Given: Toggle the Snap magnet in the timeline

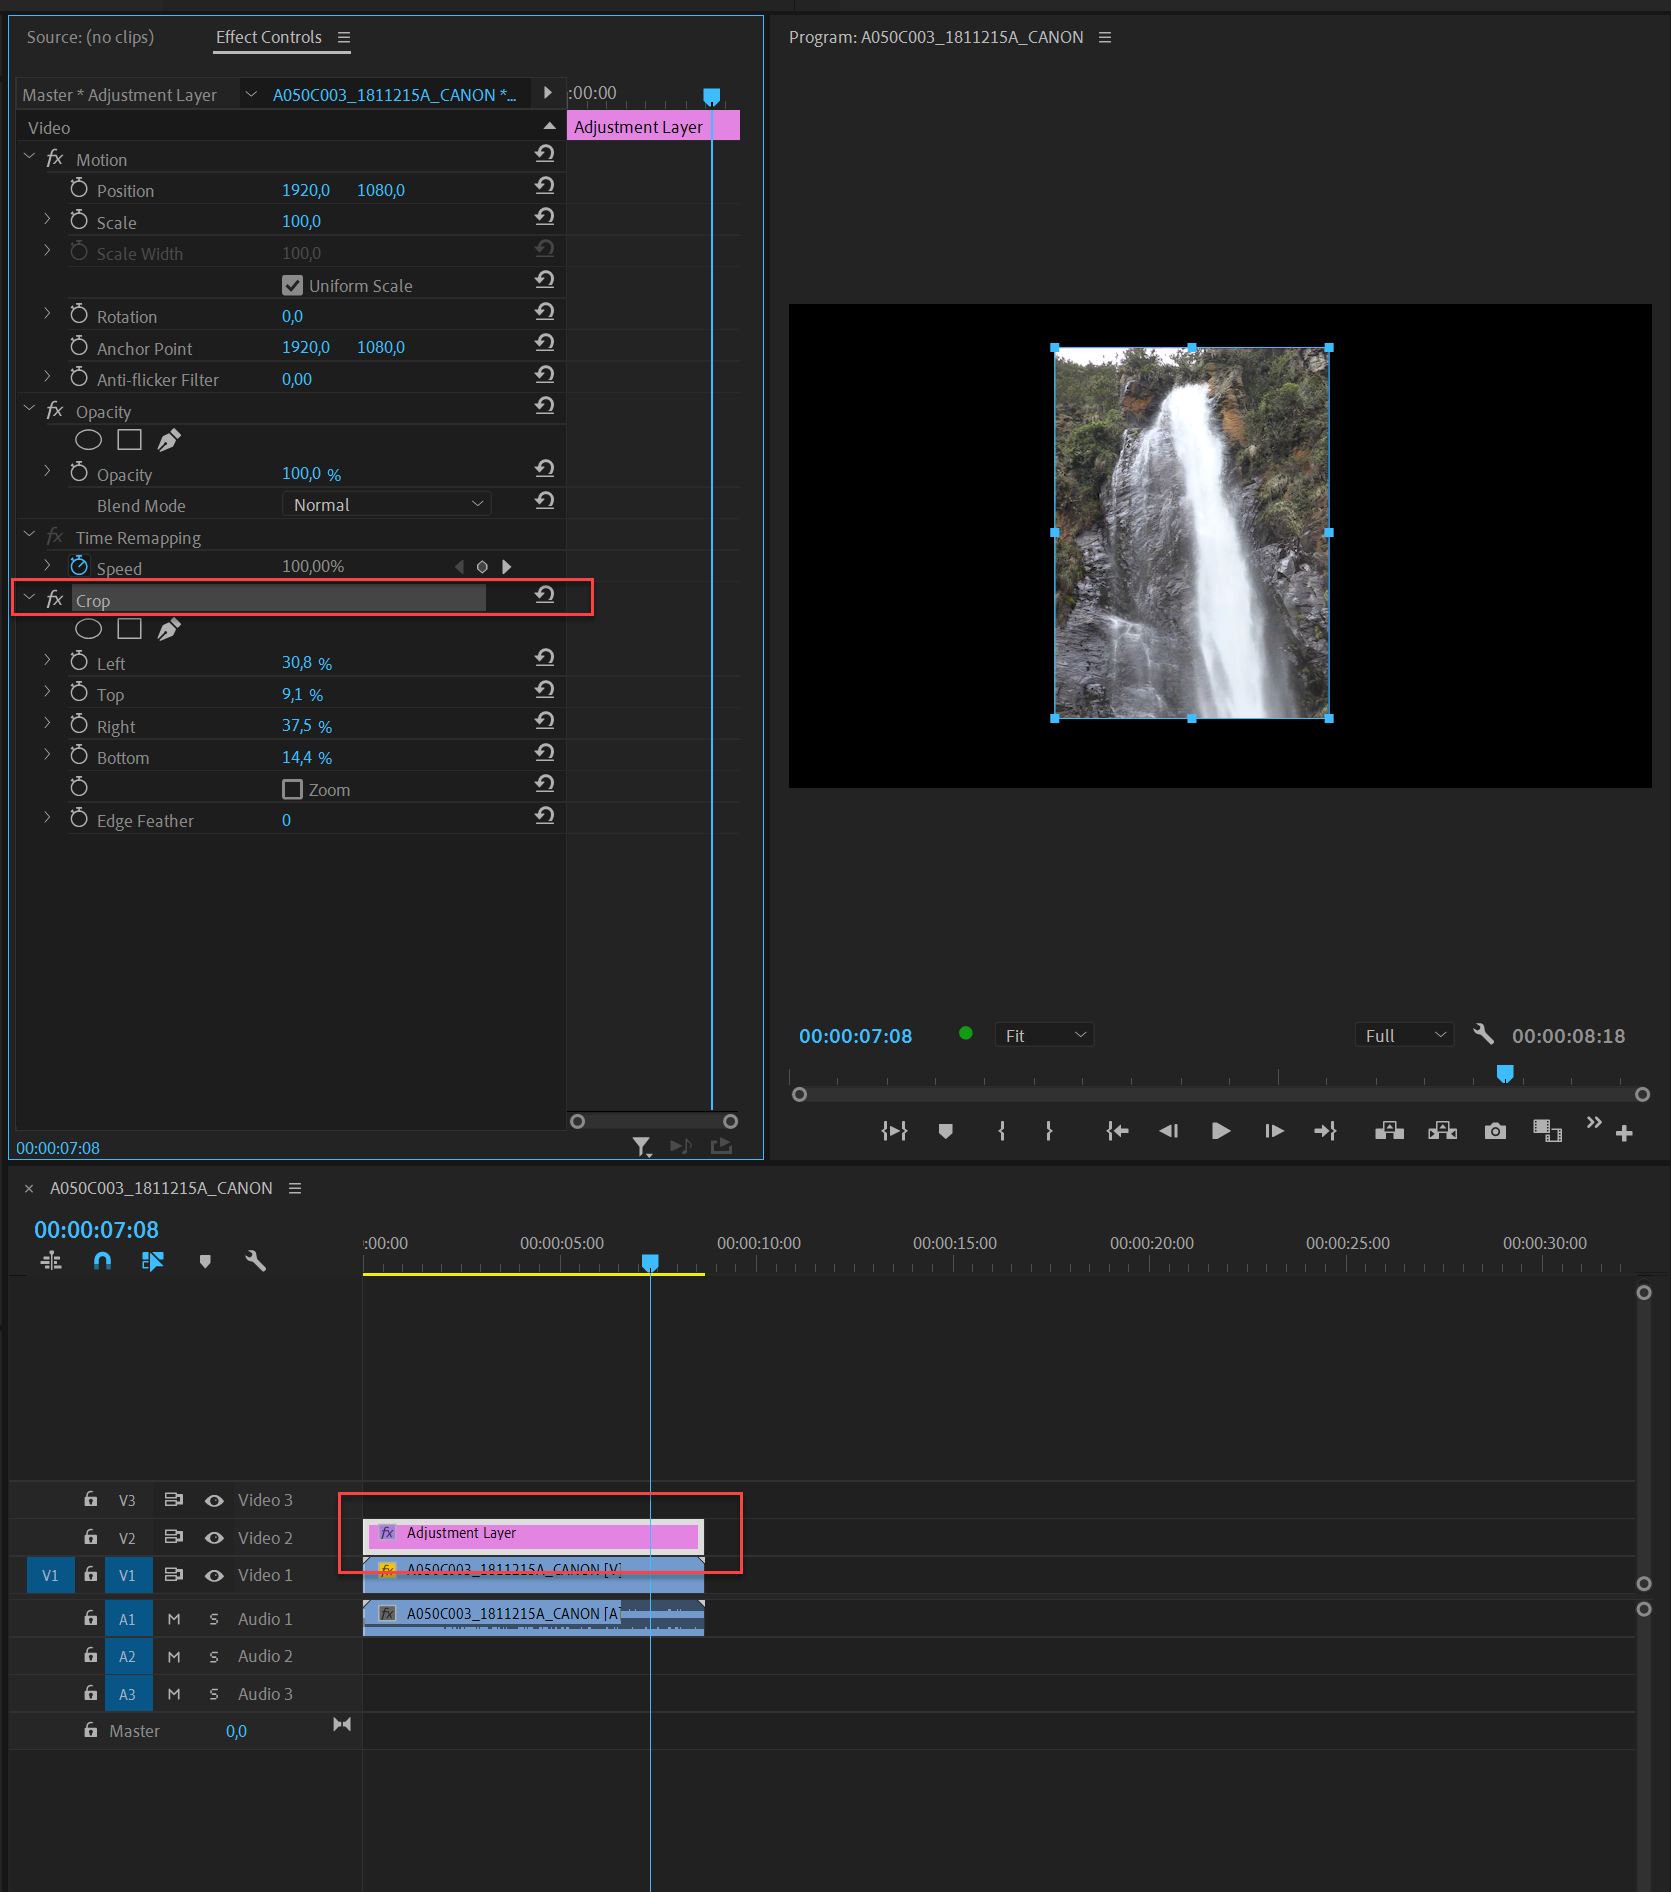Looking at the screenshot, I should click(102, 1261).
